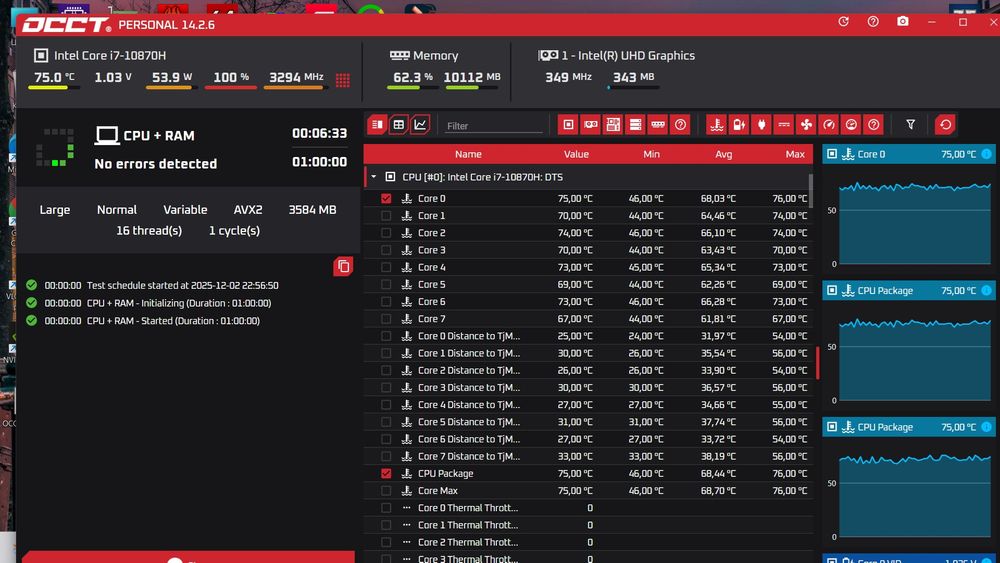Viewport: 1000px width, 563px height.
Task: Select the Normal mode setting
Action: (117, 210)
